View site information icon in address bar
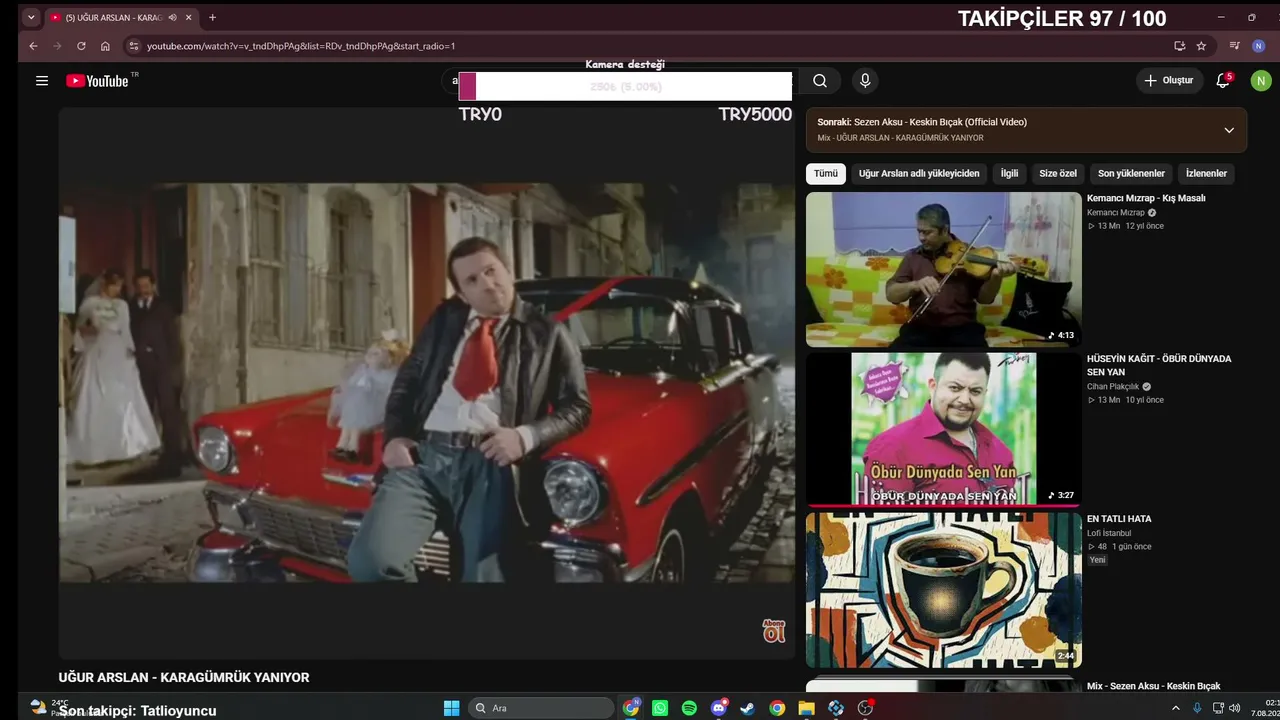Screen dimensions: 1280x720 pyautogui.click(x=133, y=46)
